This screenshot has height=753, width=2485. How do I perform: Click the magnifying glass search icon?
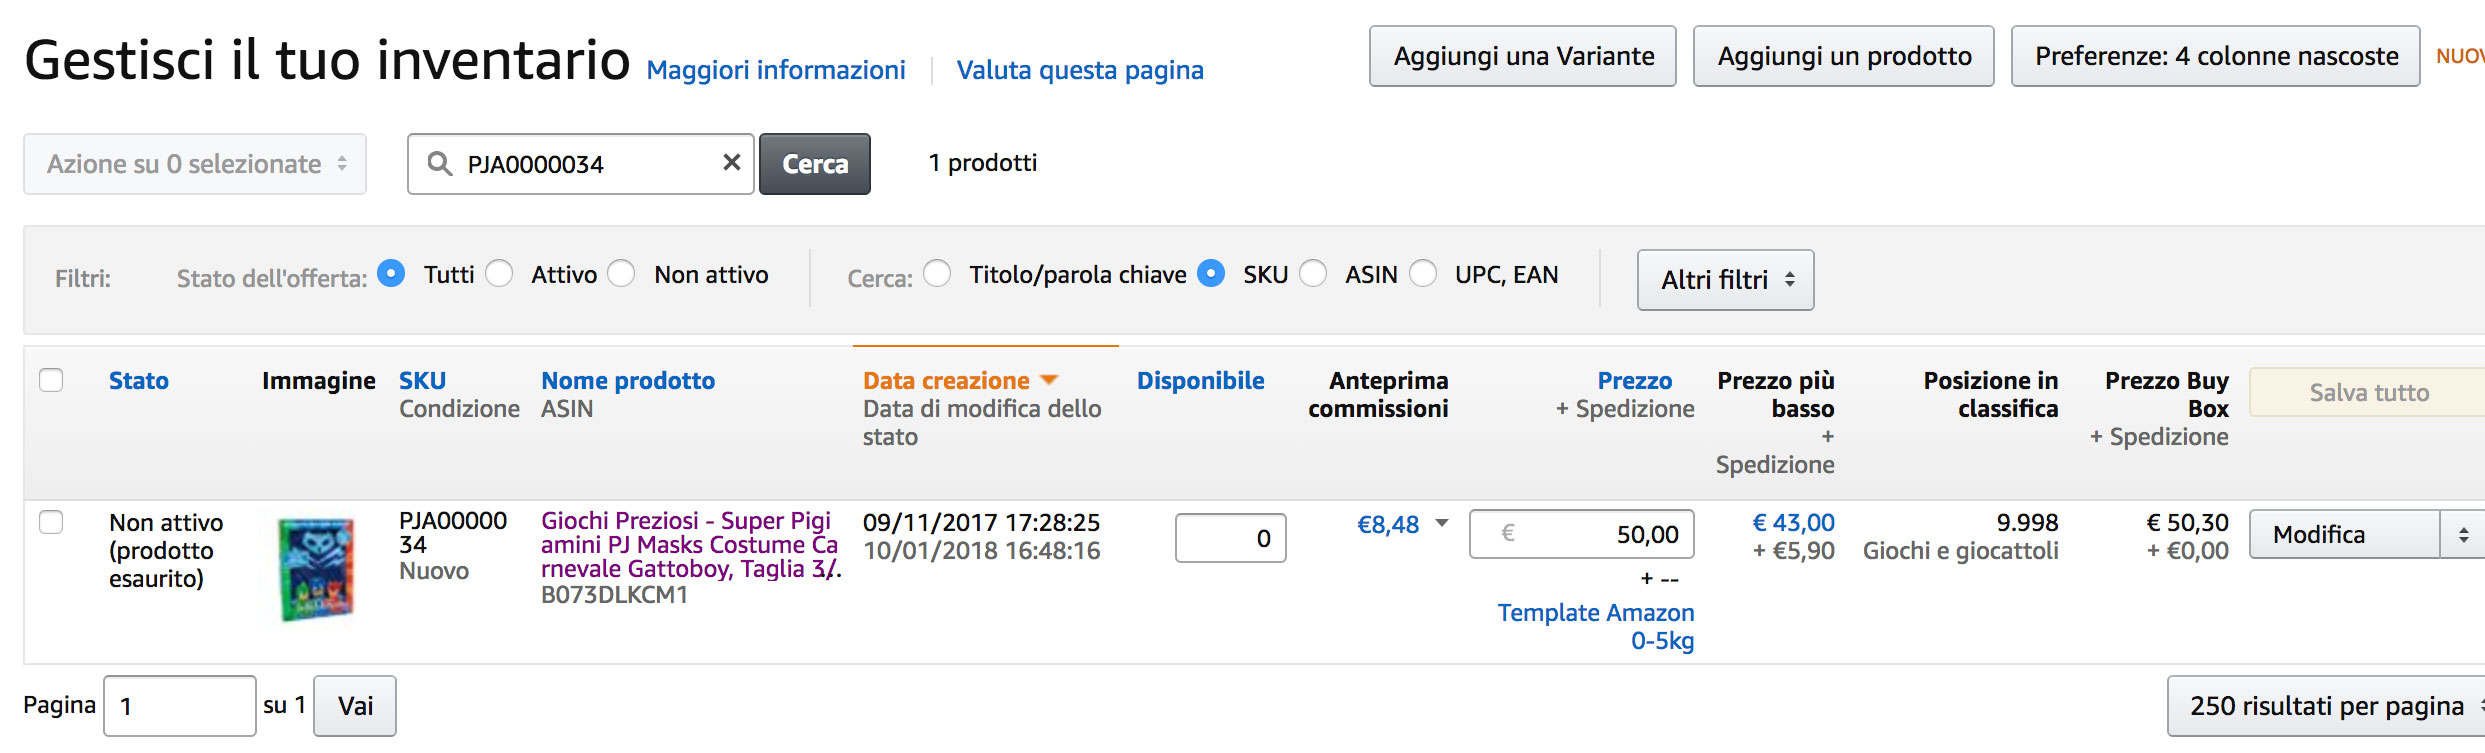(439, 163)
